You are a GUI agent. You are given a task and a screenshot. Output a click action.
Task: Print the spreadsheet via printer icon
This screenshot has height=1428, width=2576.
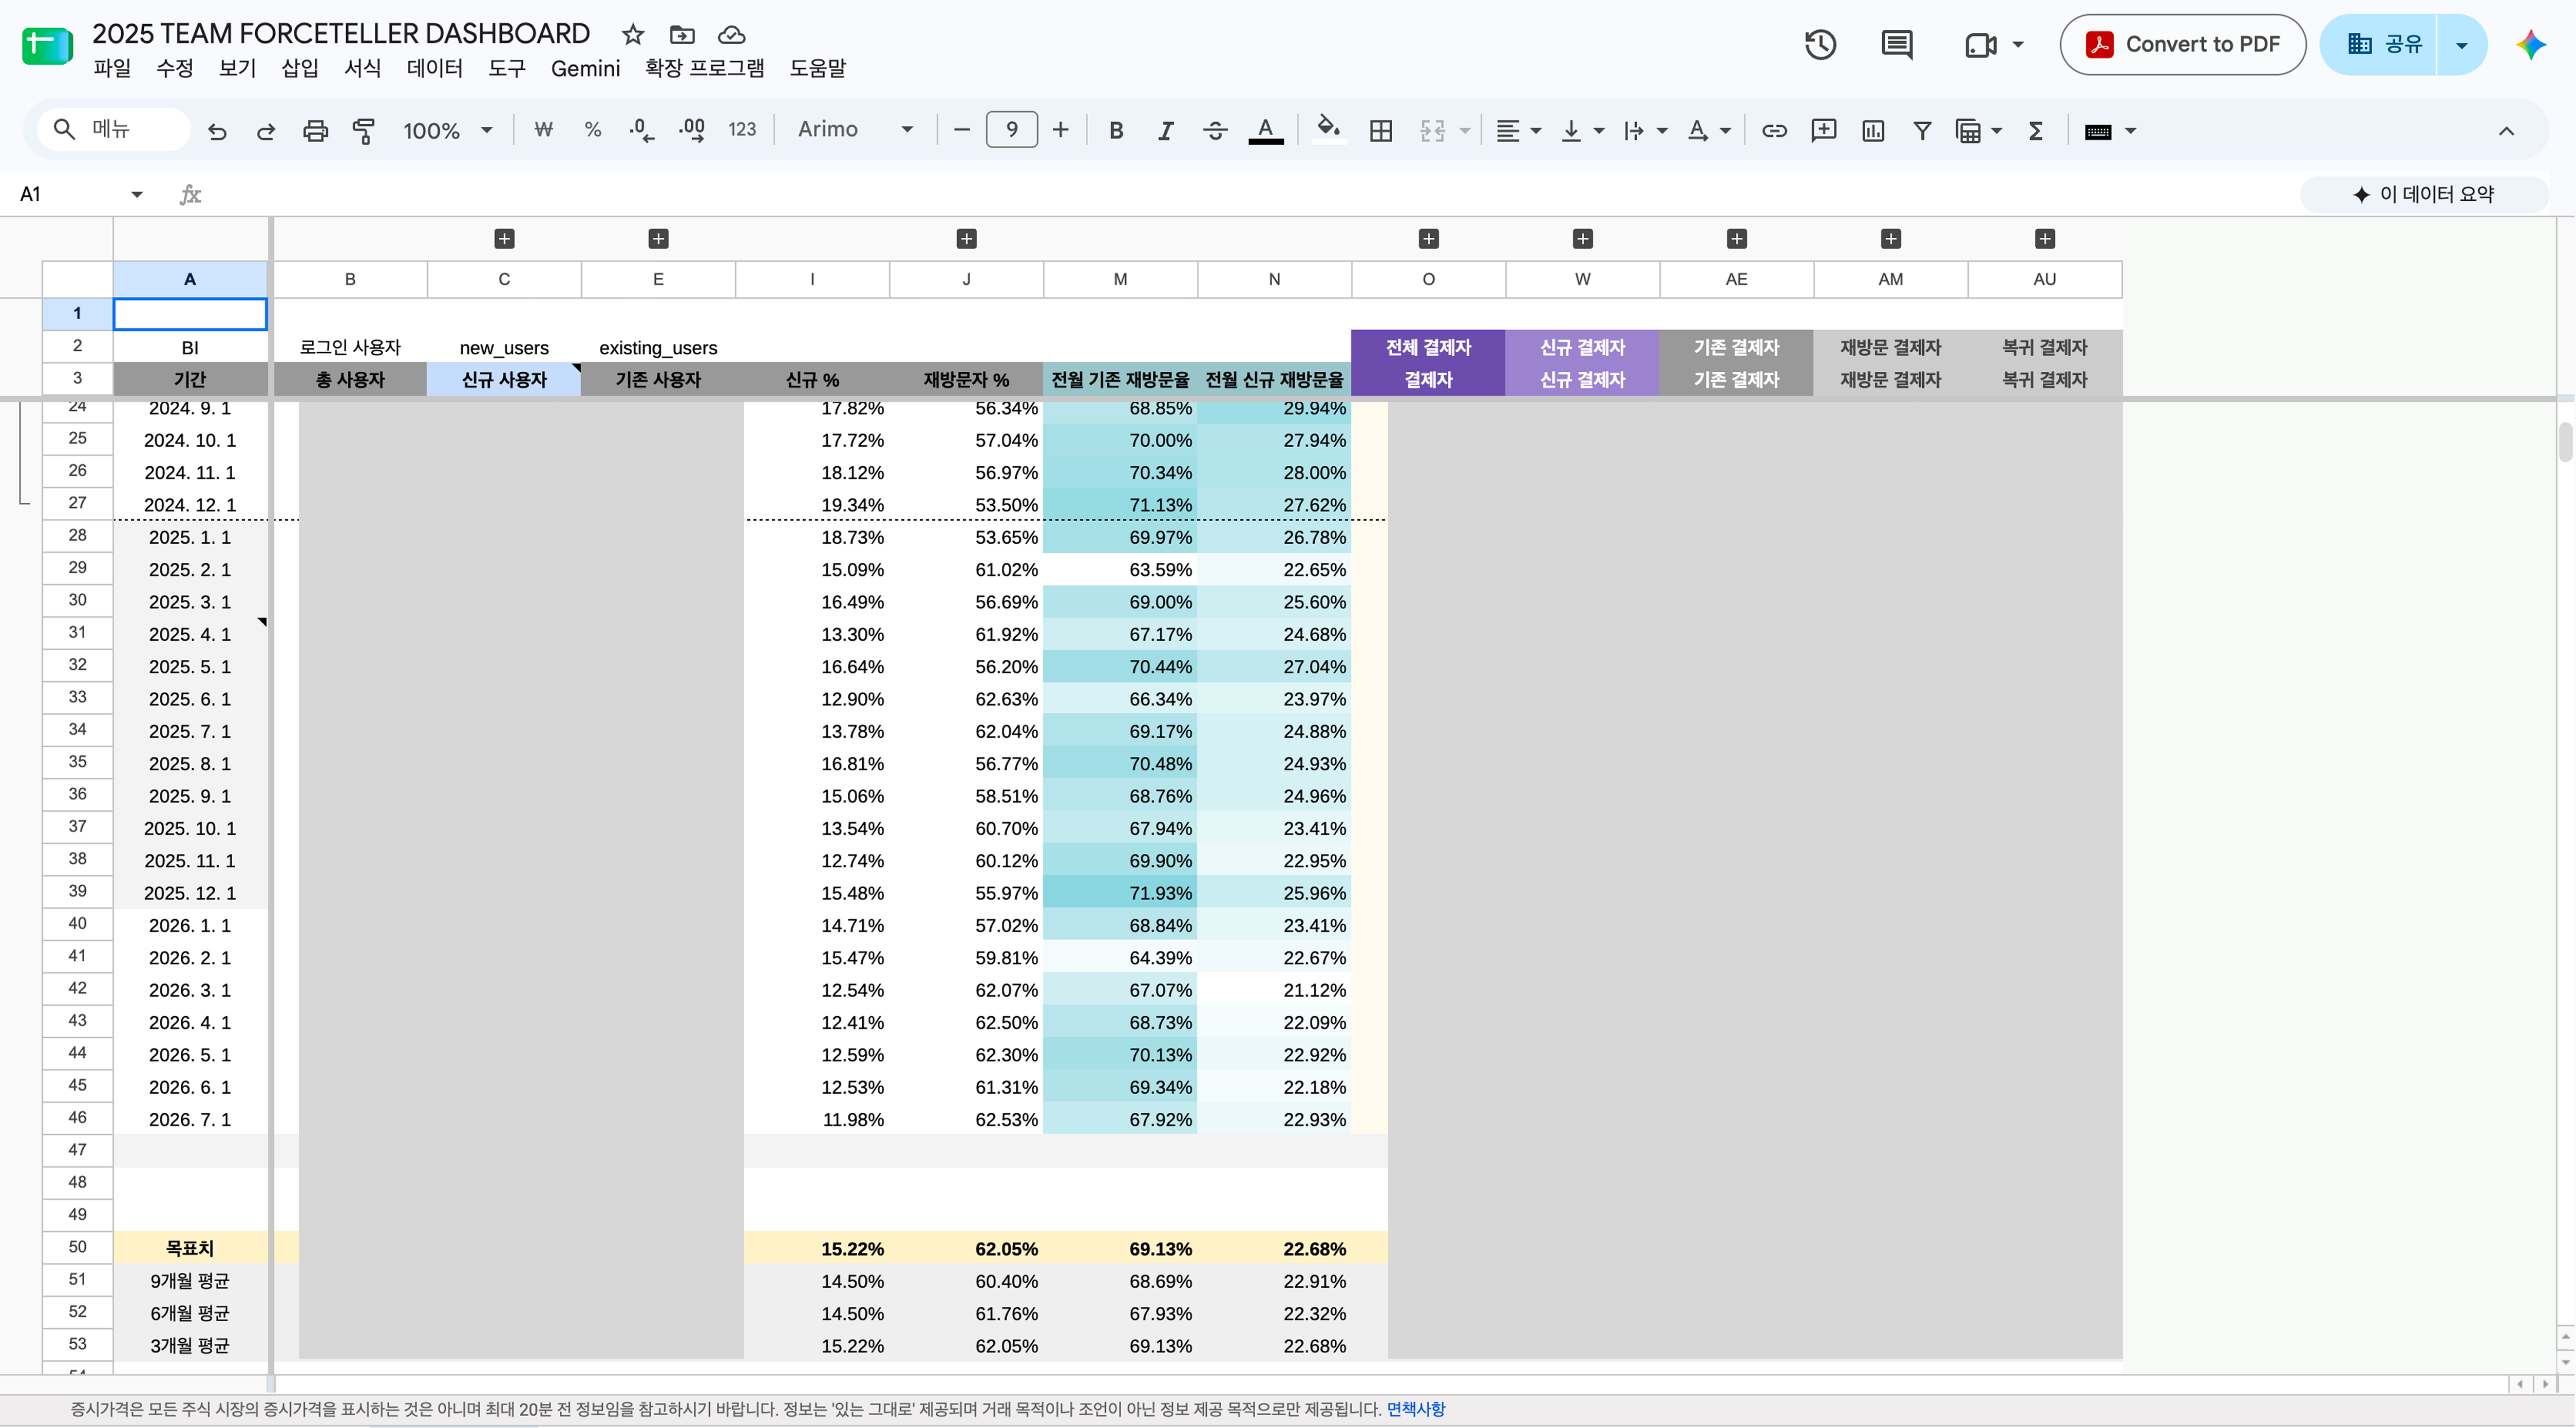(315, 131)
